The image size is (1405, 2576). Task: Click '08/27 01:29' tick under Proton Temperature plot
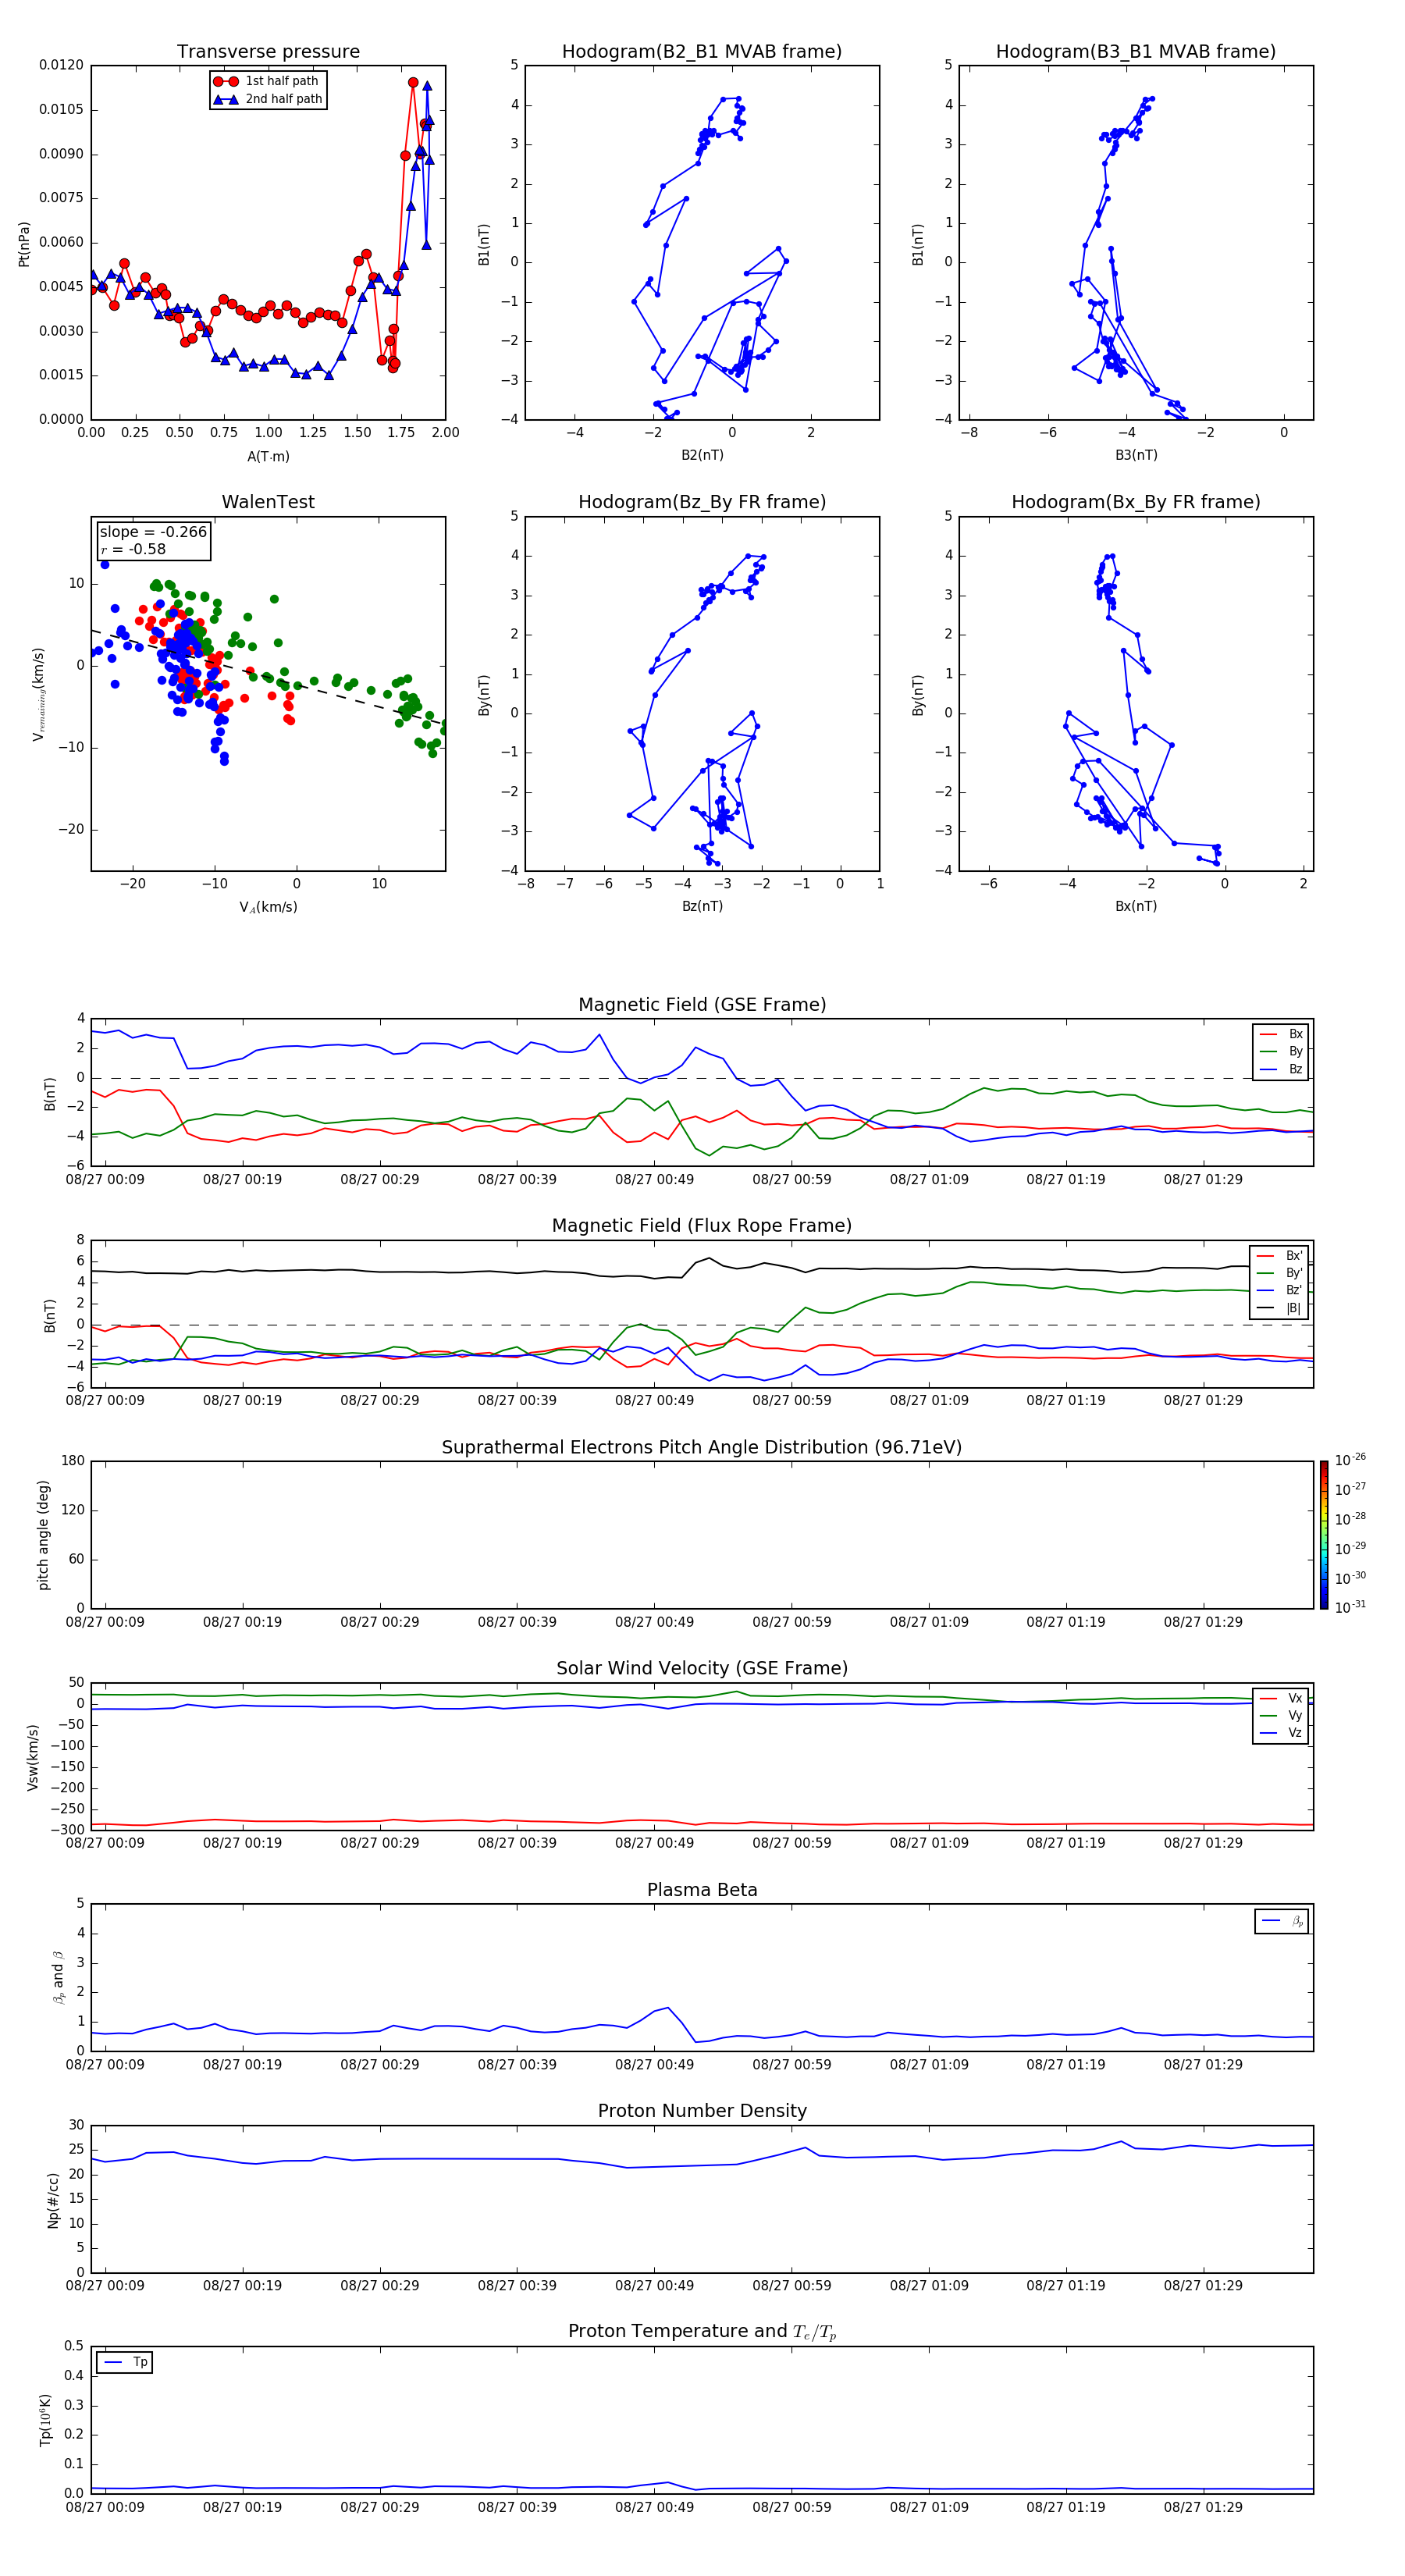1203,2507
